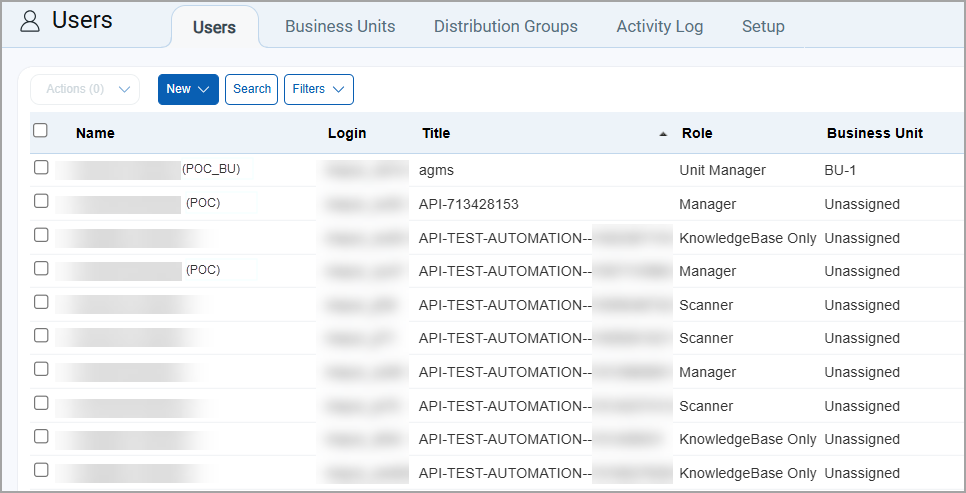This screenshot has width=966, height=493.
Task: Click the '(POC_BU)' name suffix
Action: 211,169
